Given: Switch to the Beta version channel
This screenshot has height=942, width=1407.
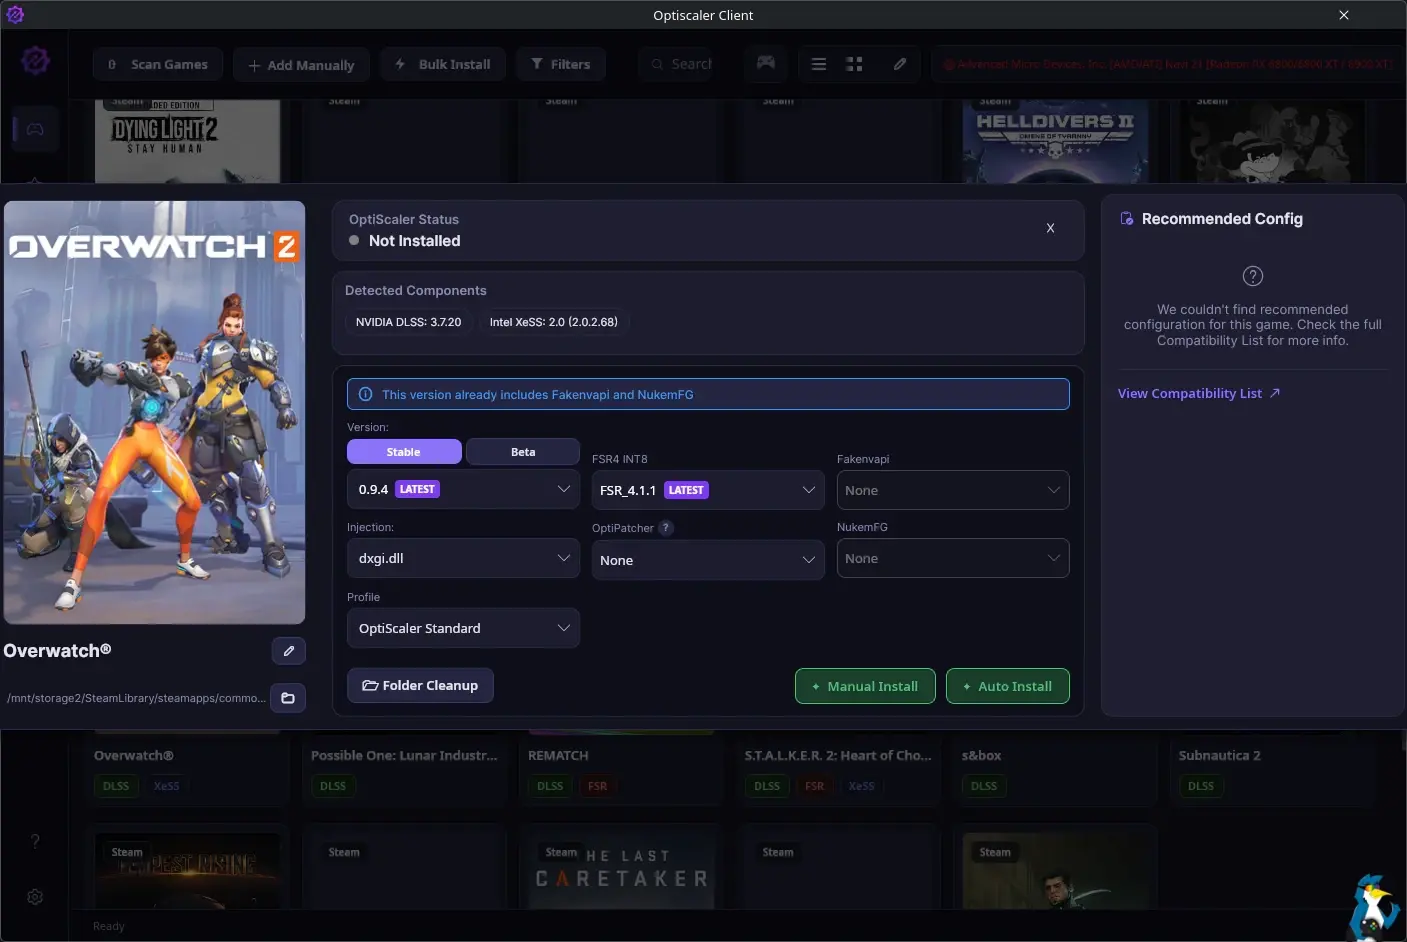Looking at the screenshot, I should coord(523,452).
